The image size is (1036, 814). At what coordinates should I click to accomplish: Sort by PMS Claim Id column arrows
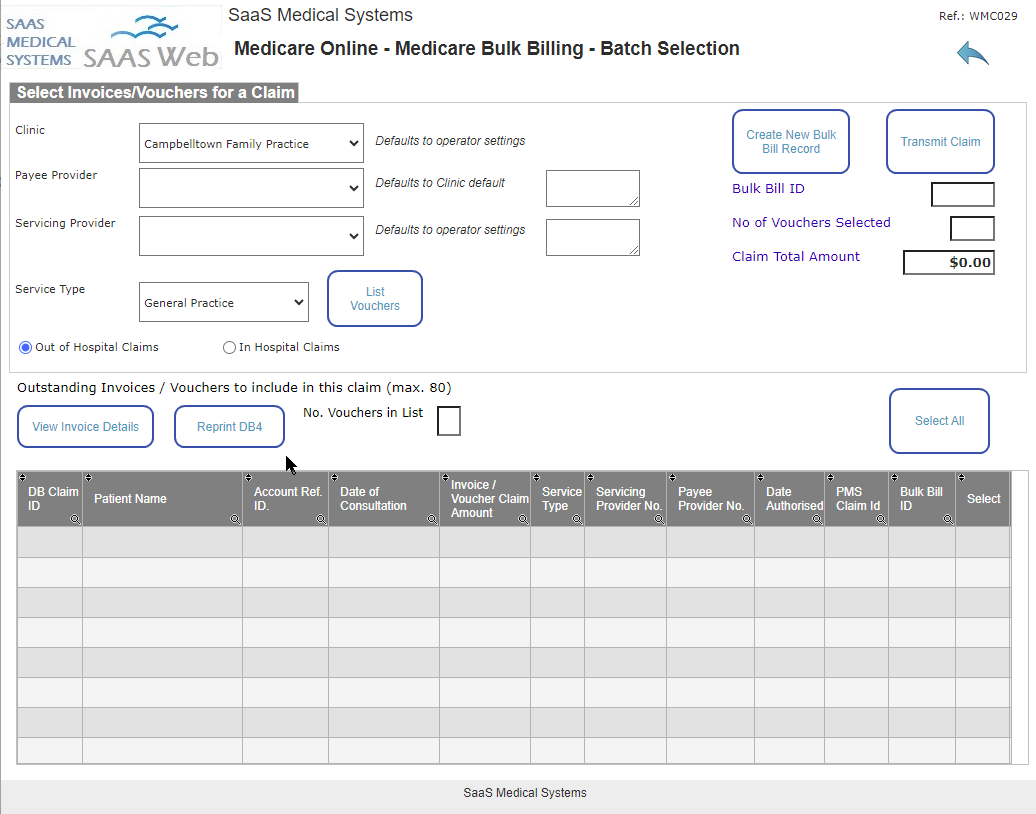pyautogui.click(x=831, y=477)
